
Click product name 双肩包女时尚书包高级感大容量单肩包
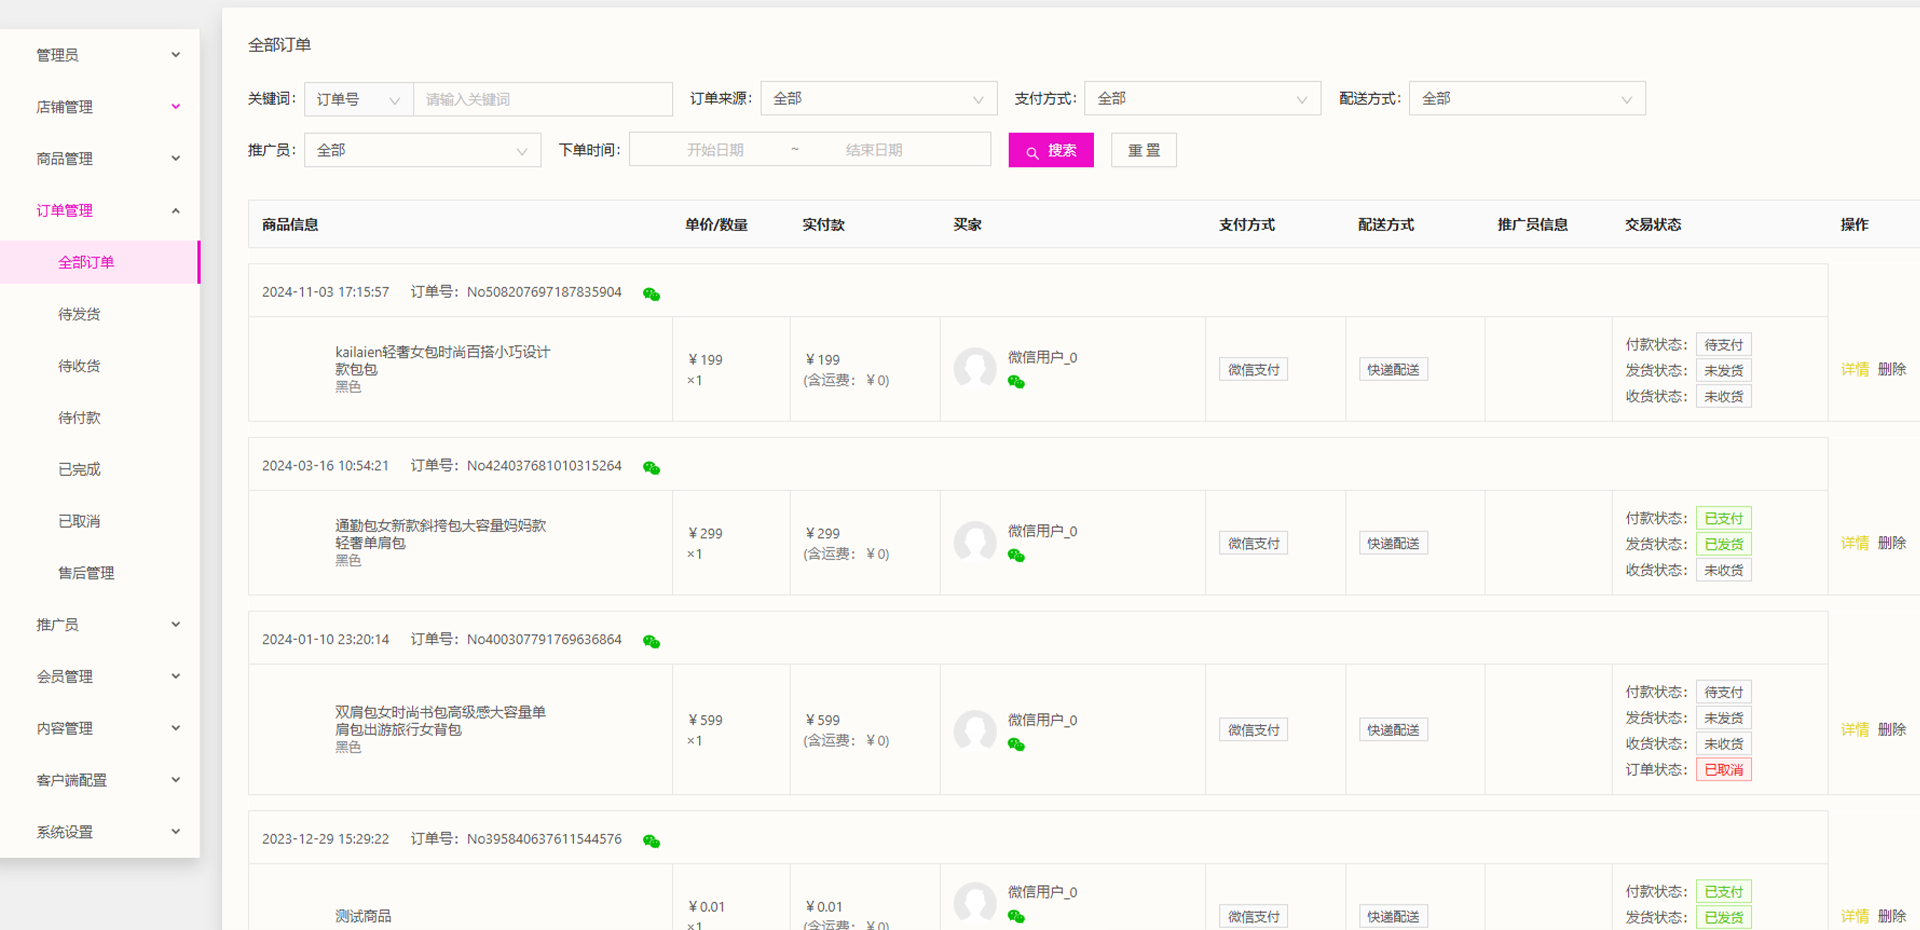441,721
